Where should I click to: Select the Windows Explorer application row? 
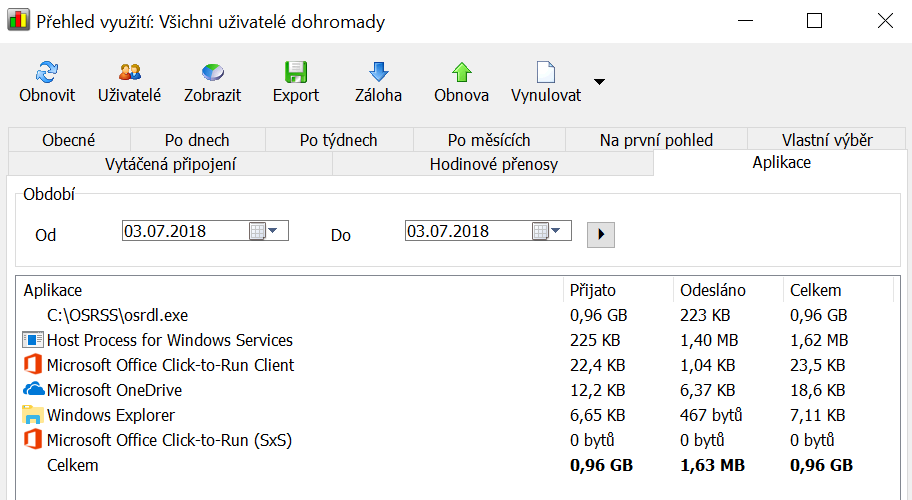(x=110, y=415)
